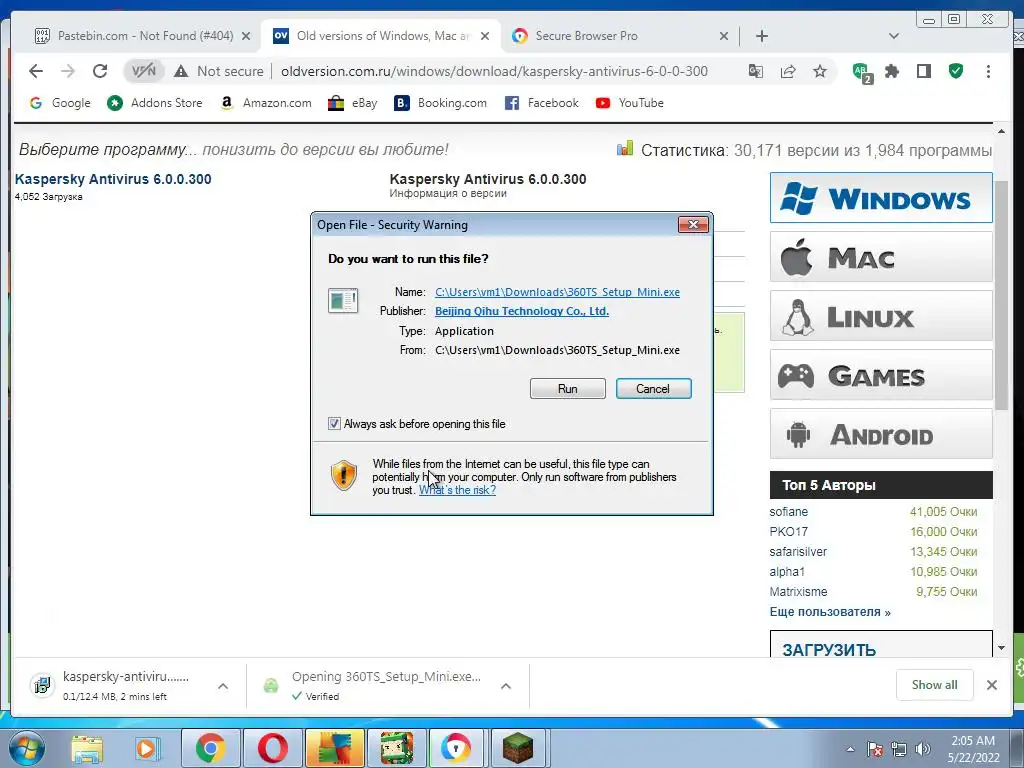This screenshot has height=768, width=1024.
Task: Click the 360TS_Setup_Mini.exe file name link
Action: 557,293
